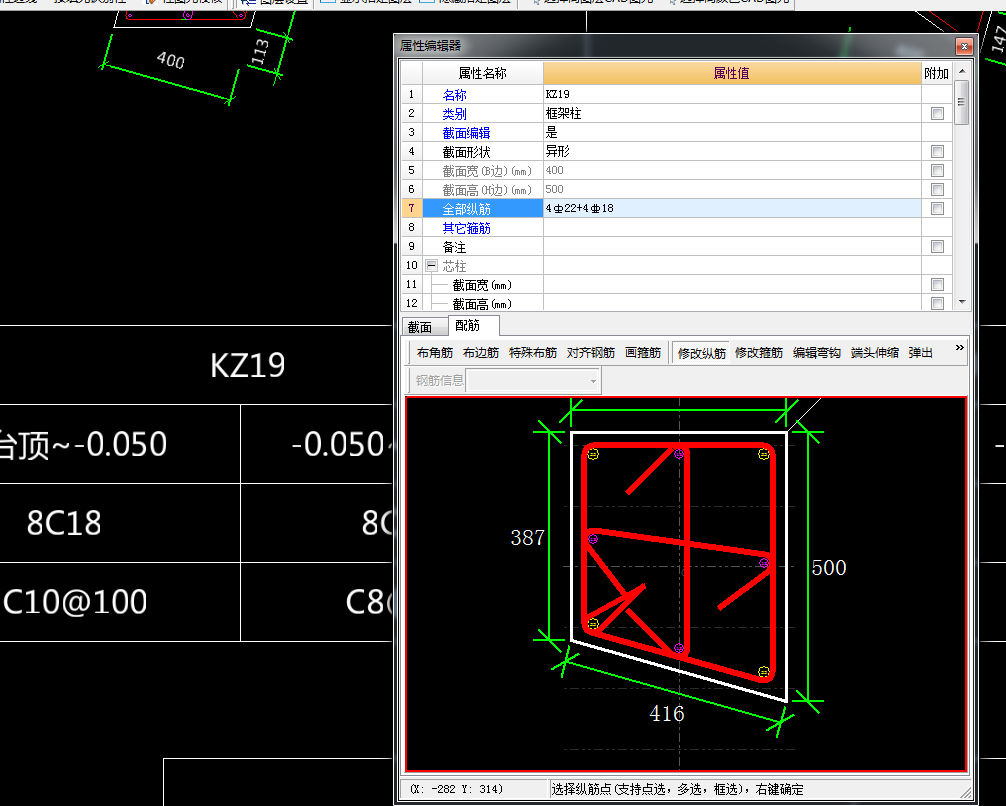Click the 387 dimension label
The width and height of the screenshot is (1006, 806).
point(527,538)
